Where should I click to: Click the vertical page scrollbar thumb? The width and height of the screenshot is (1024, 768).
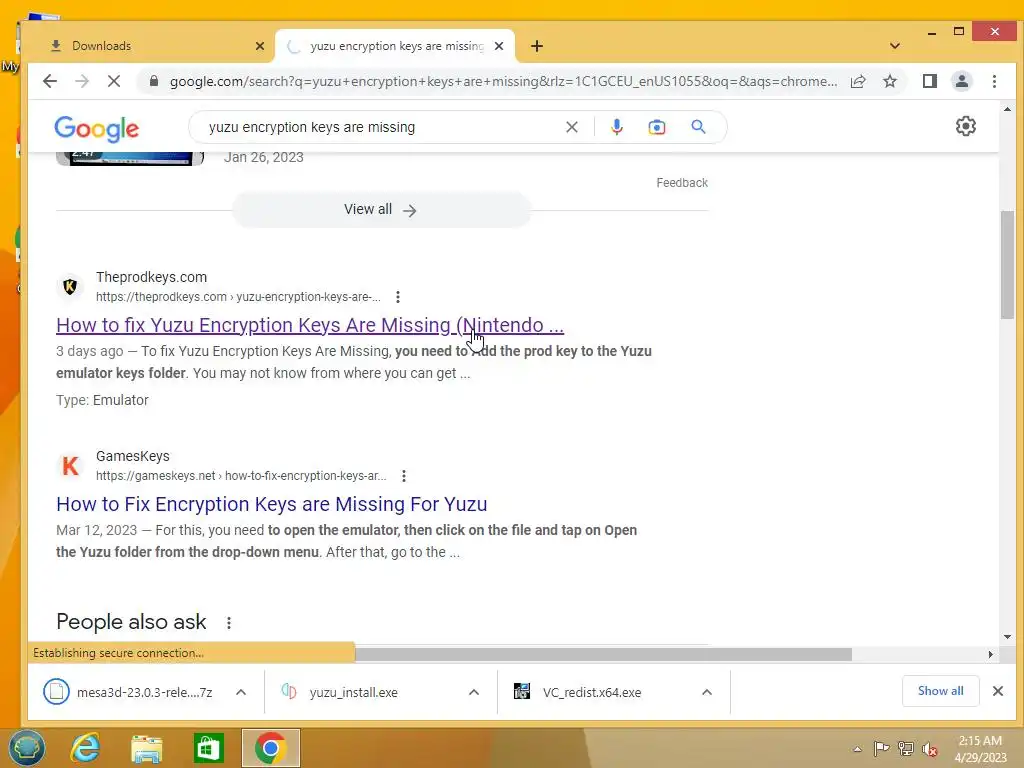1007,264
